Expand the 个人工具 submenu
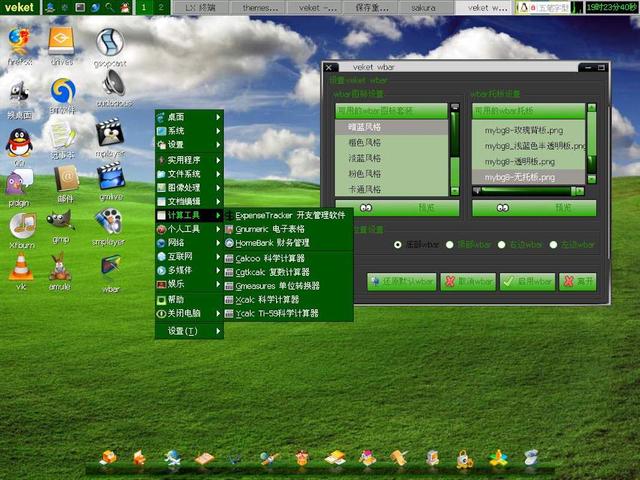Screen dimensions: 640x480 (189, 229)
